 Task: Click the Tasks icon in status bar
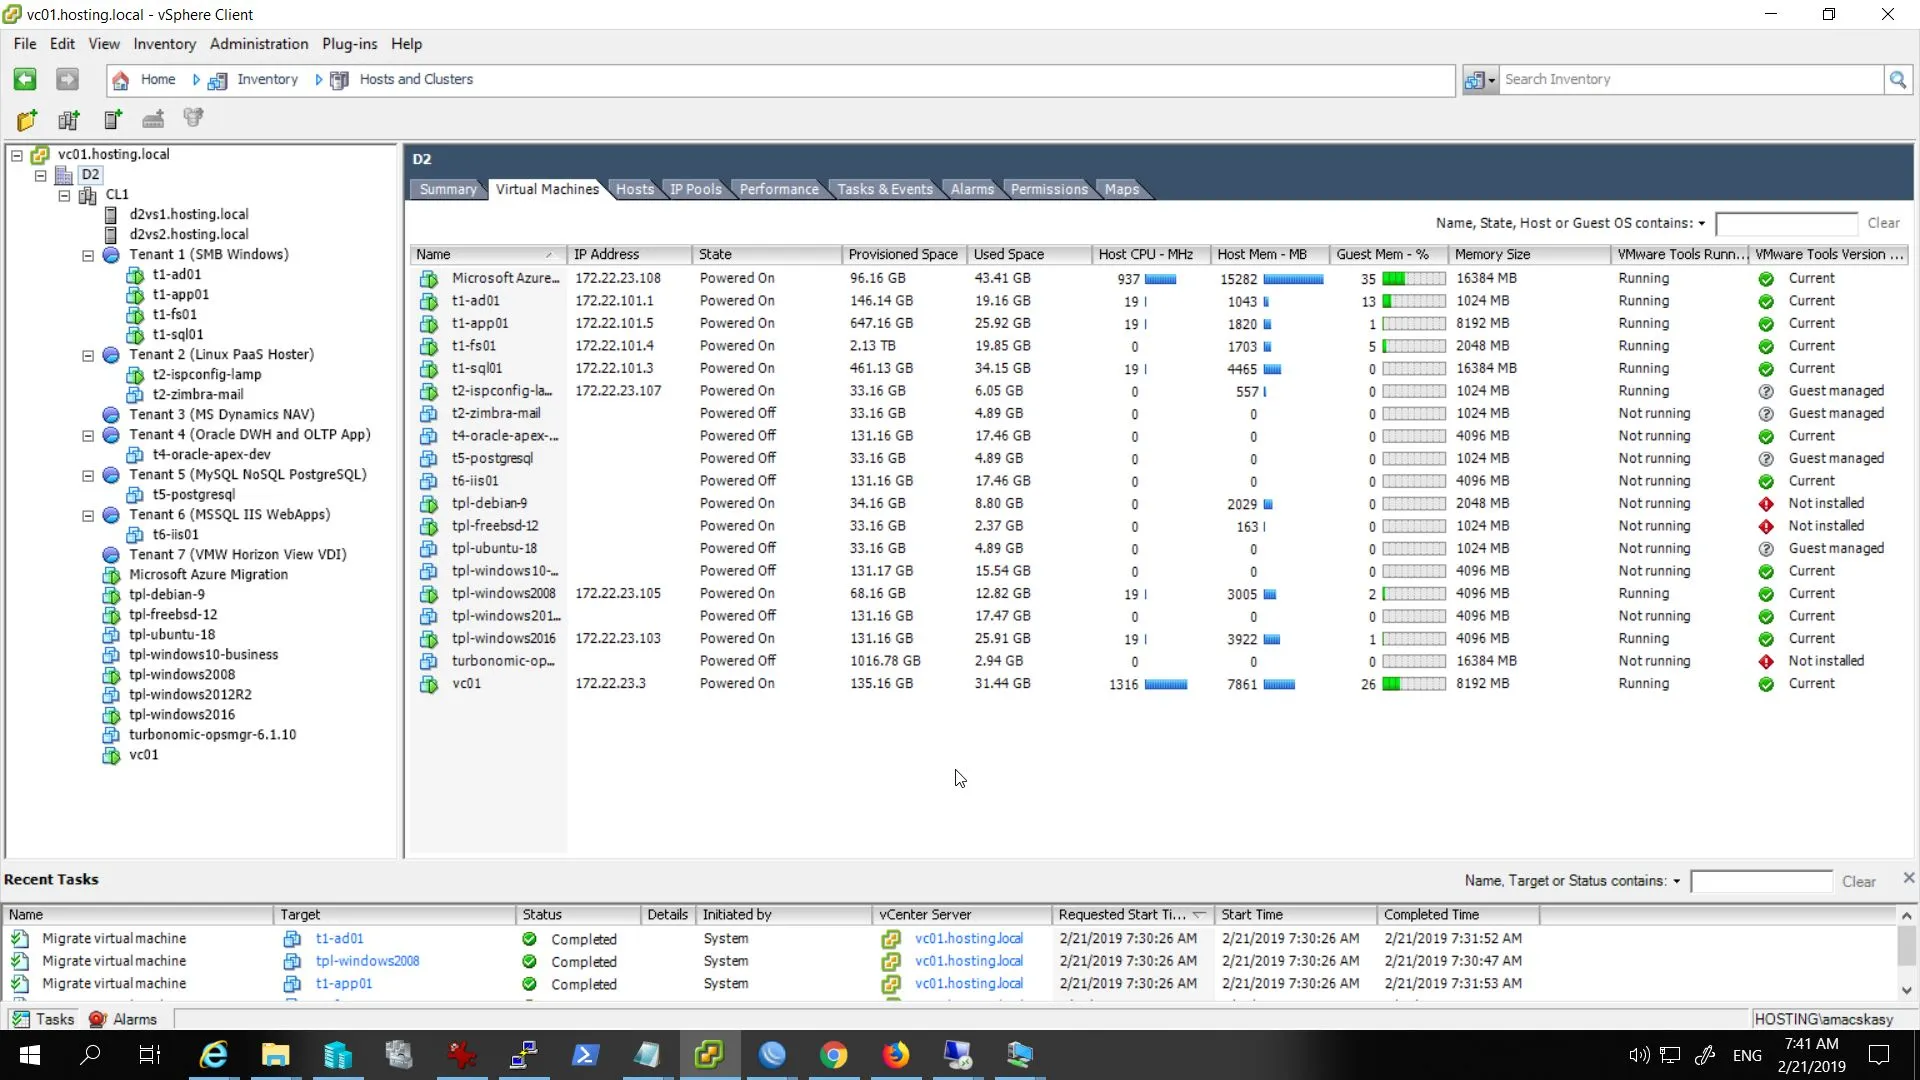[20, 1019]
